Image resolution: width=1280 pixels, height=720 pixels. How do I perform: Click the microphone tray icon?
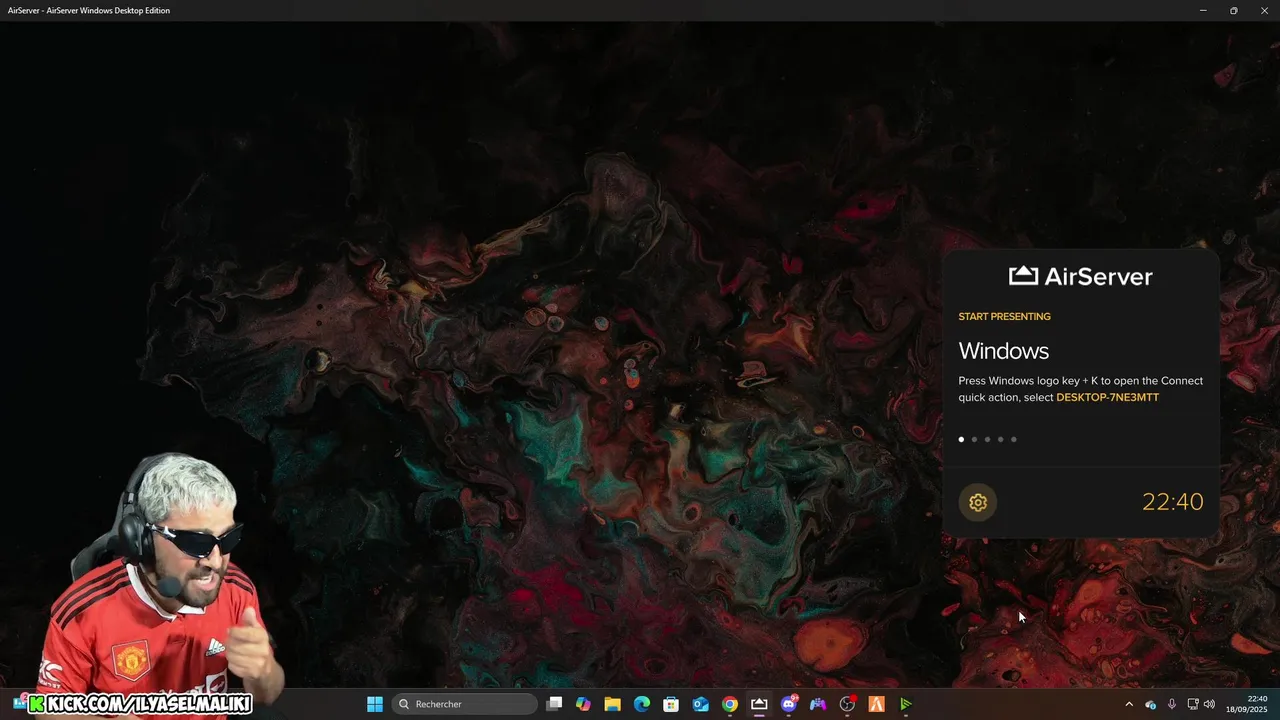click(1172, 704)
